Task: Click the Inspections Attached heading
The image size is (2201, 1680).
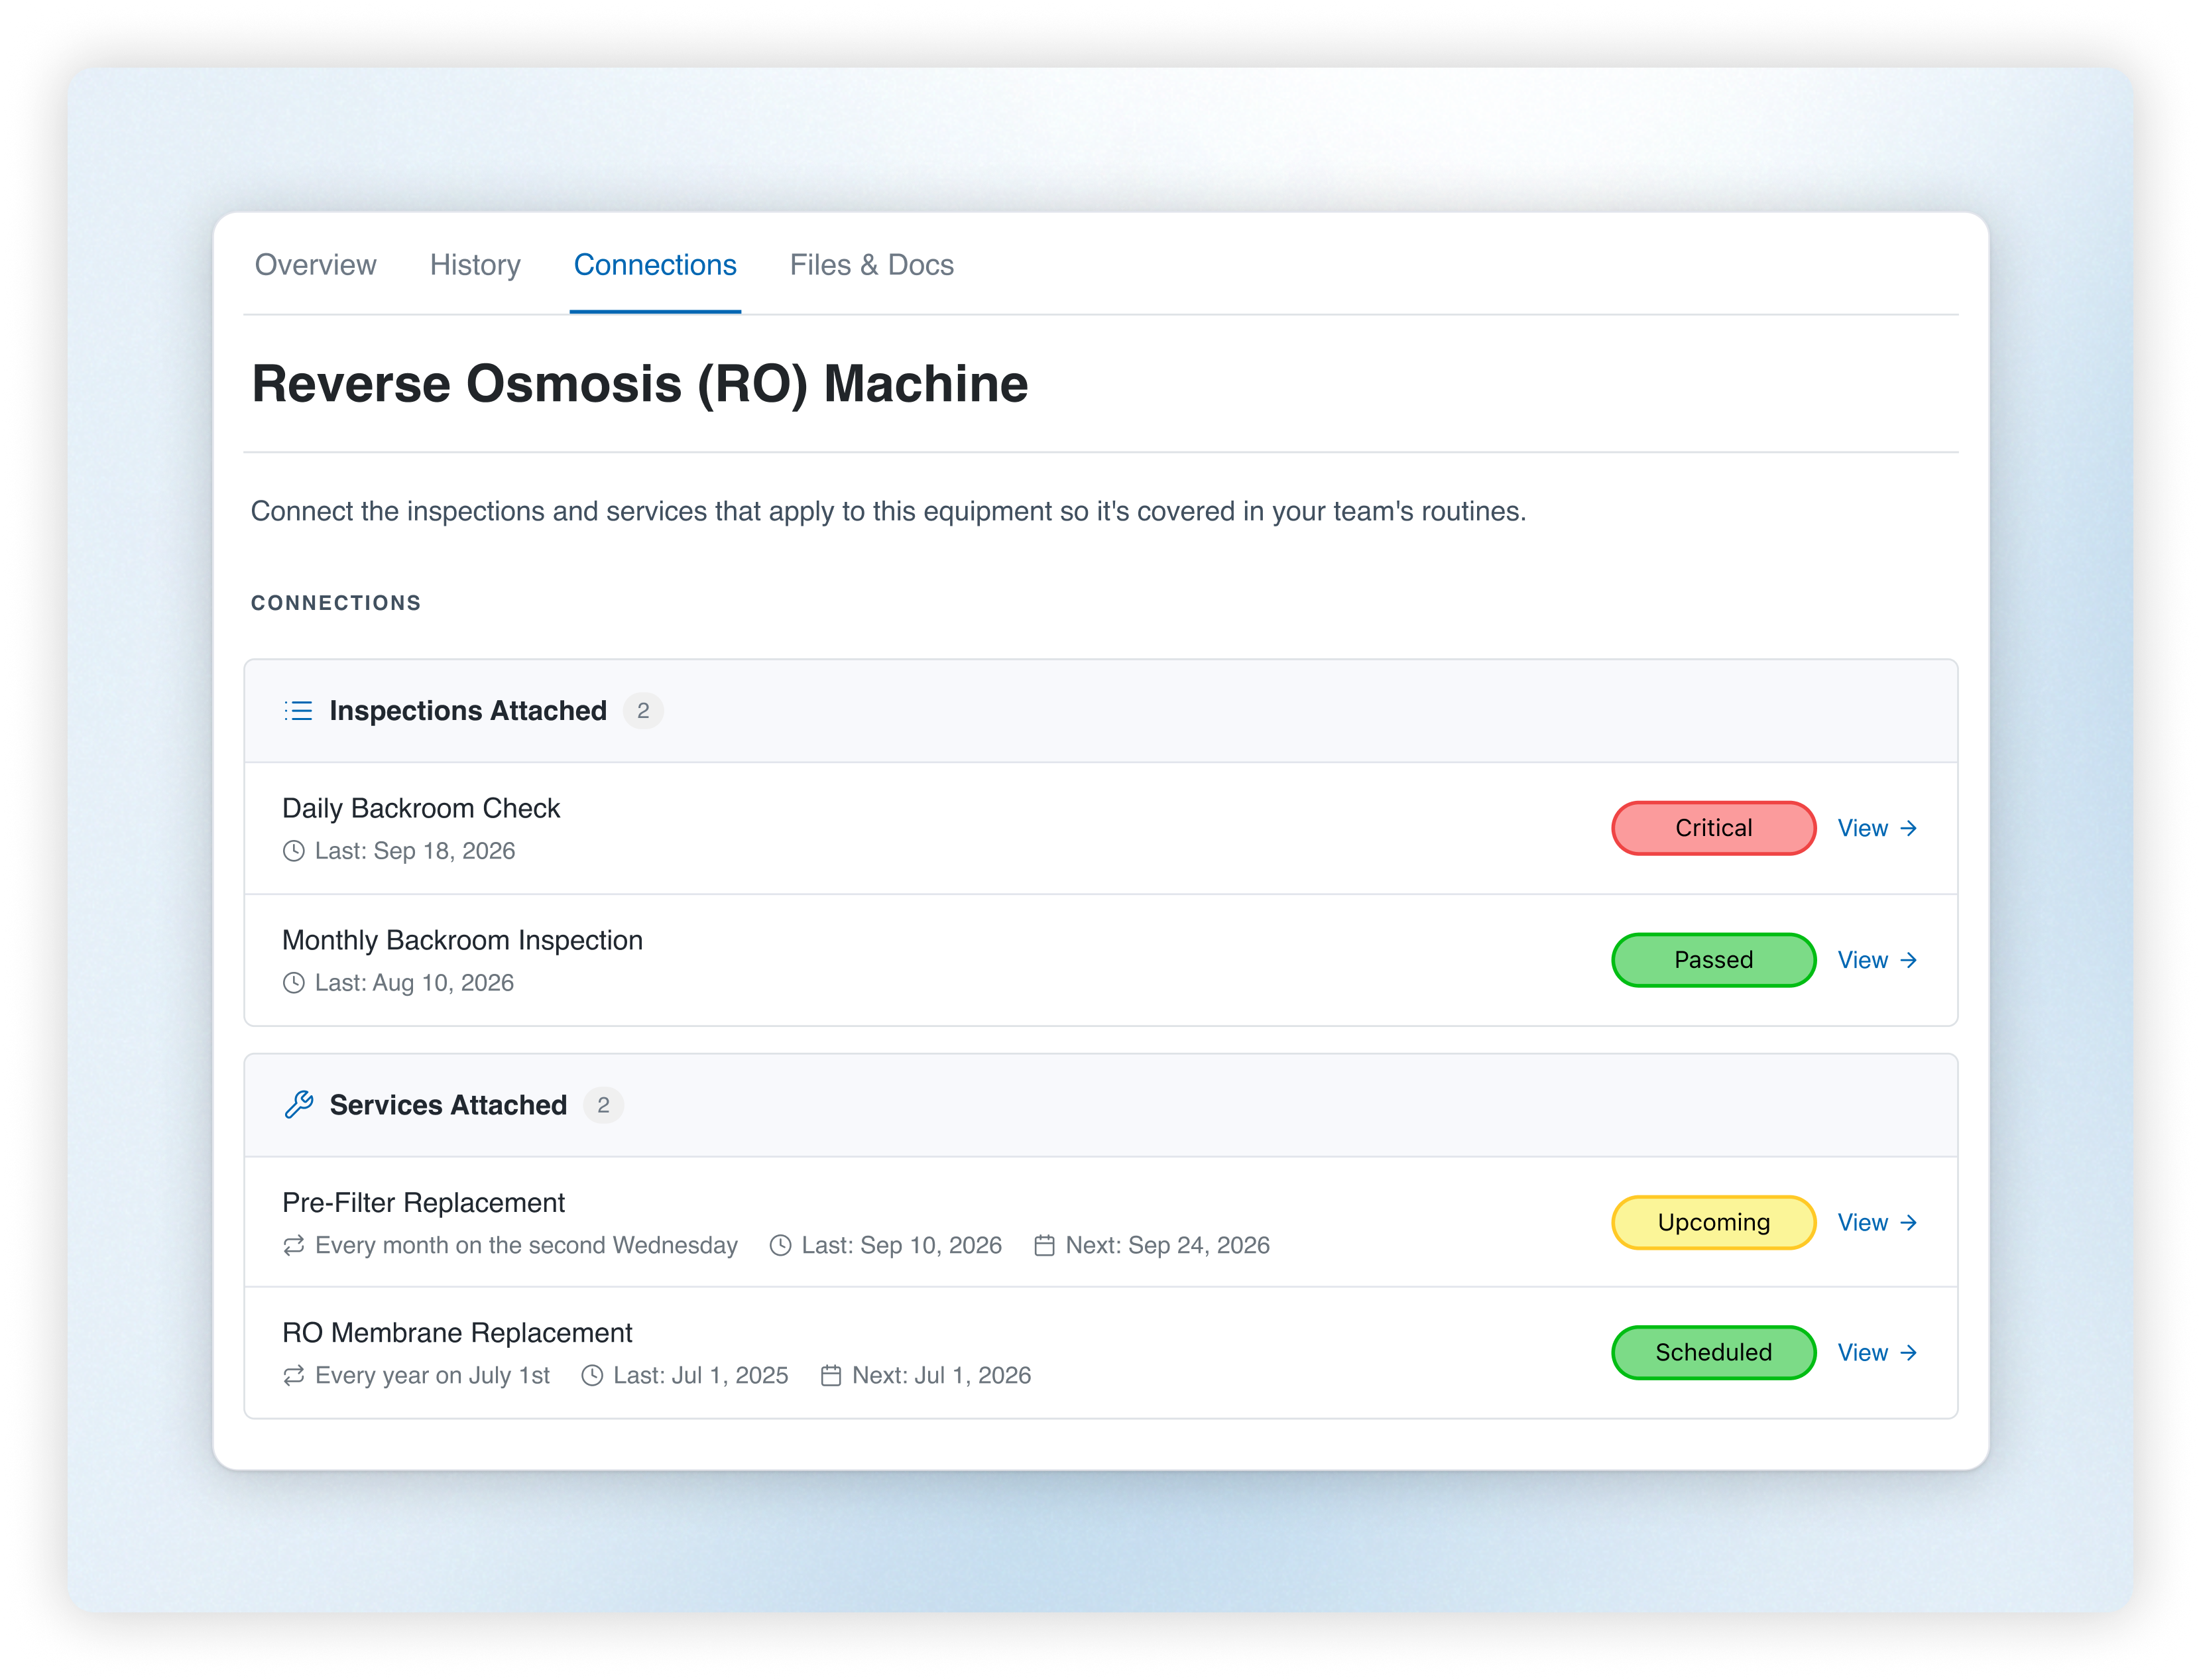Action: coord(468,711)
